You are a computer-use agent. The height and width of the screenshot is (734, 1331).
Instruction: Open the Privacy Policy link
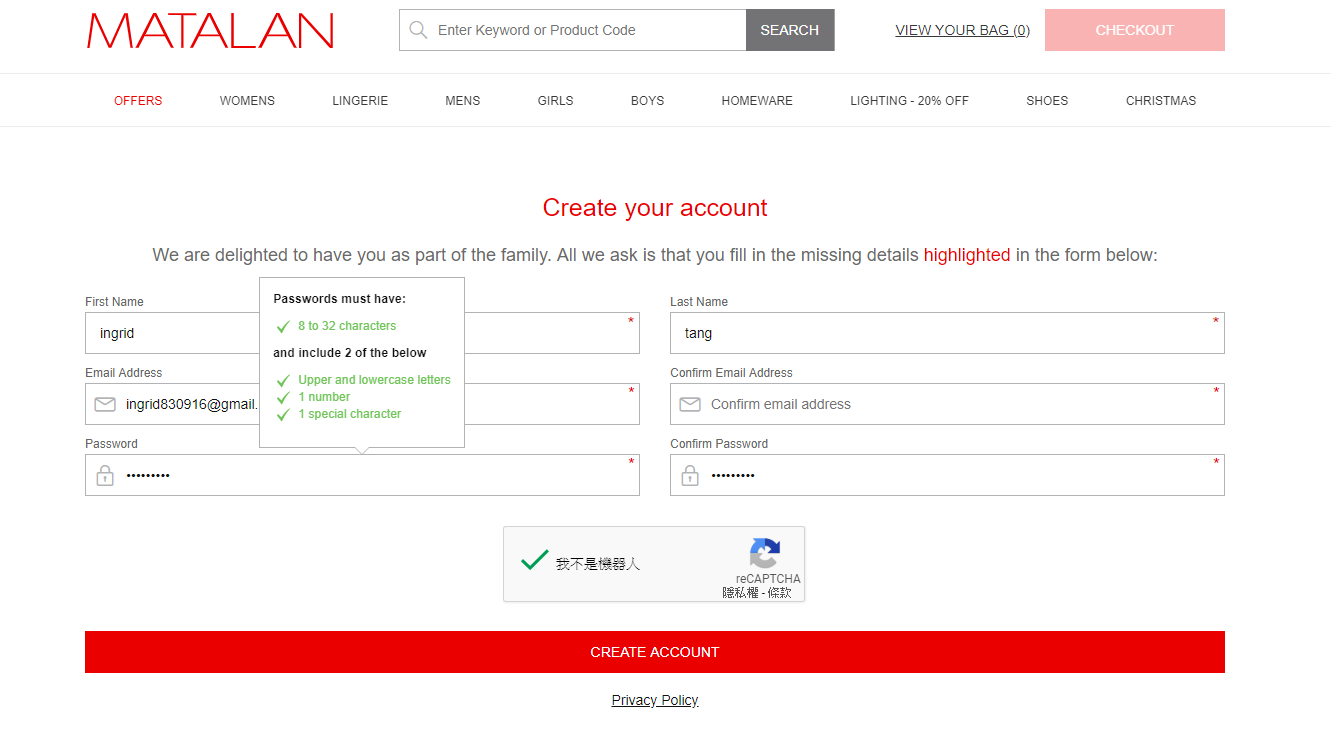[655, 700]
